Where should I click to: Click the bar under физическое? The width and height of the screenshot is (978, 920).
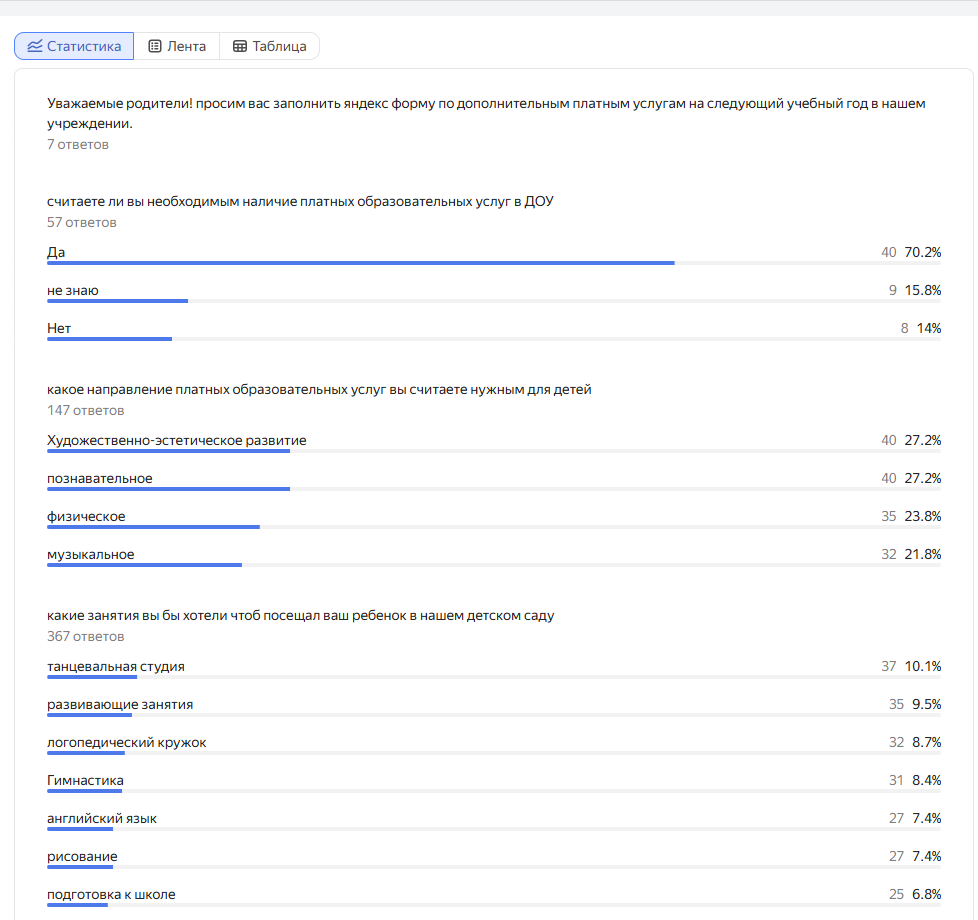tap(153, 527)
